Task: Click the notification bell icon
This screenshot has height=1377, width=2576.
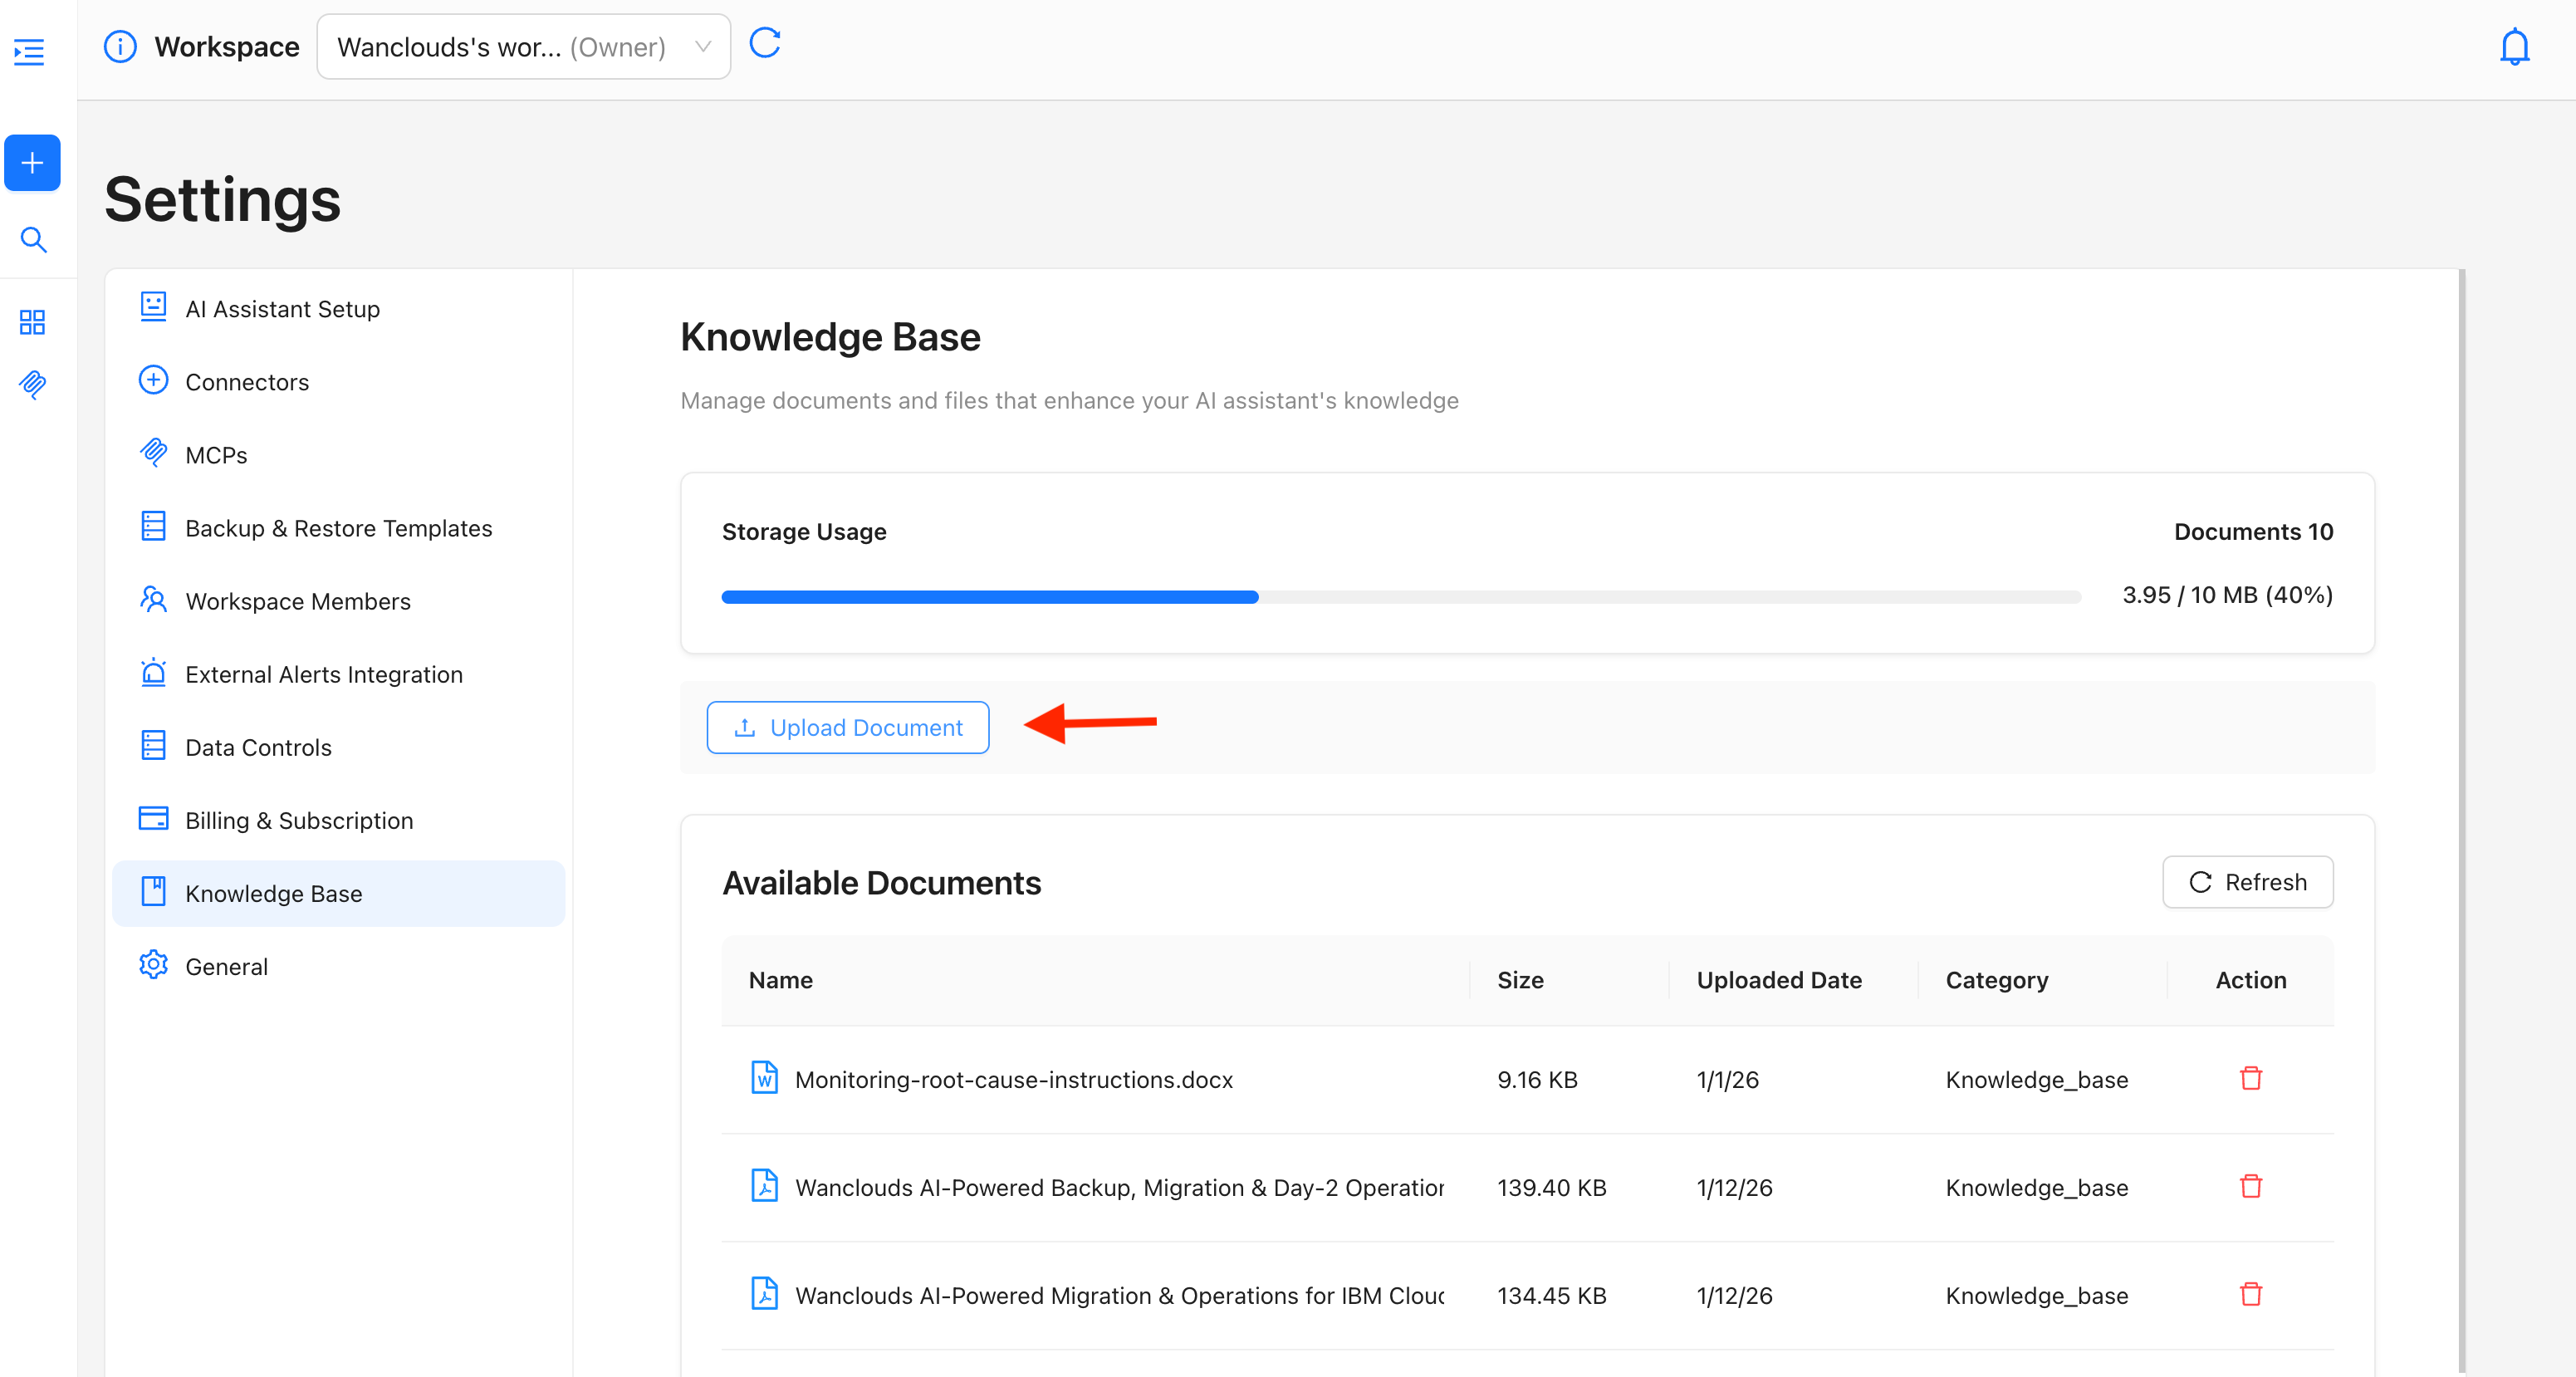Action: [2513, 47]
